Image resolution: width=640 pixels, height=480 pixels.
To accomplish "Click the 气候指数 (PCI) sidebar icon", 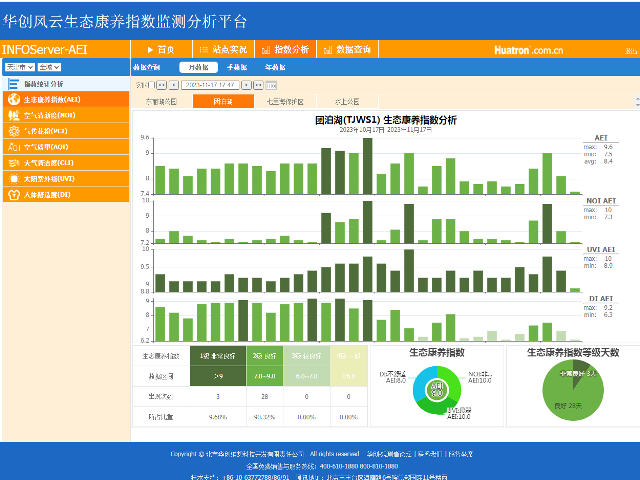I will (x=14, y=131).
